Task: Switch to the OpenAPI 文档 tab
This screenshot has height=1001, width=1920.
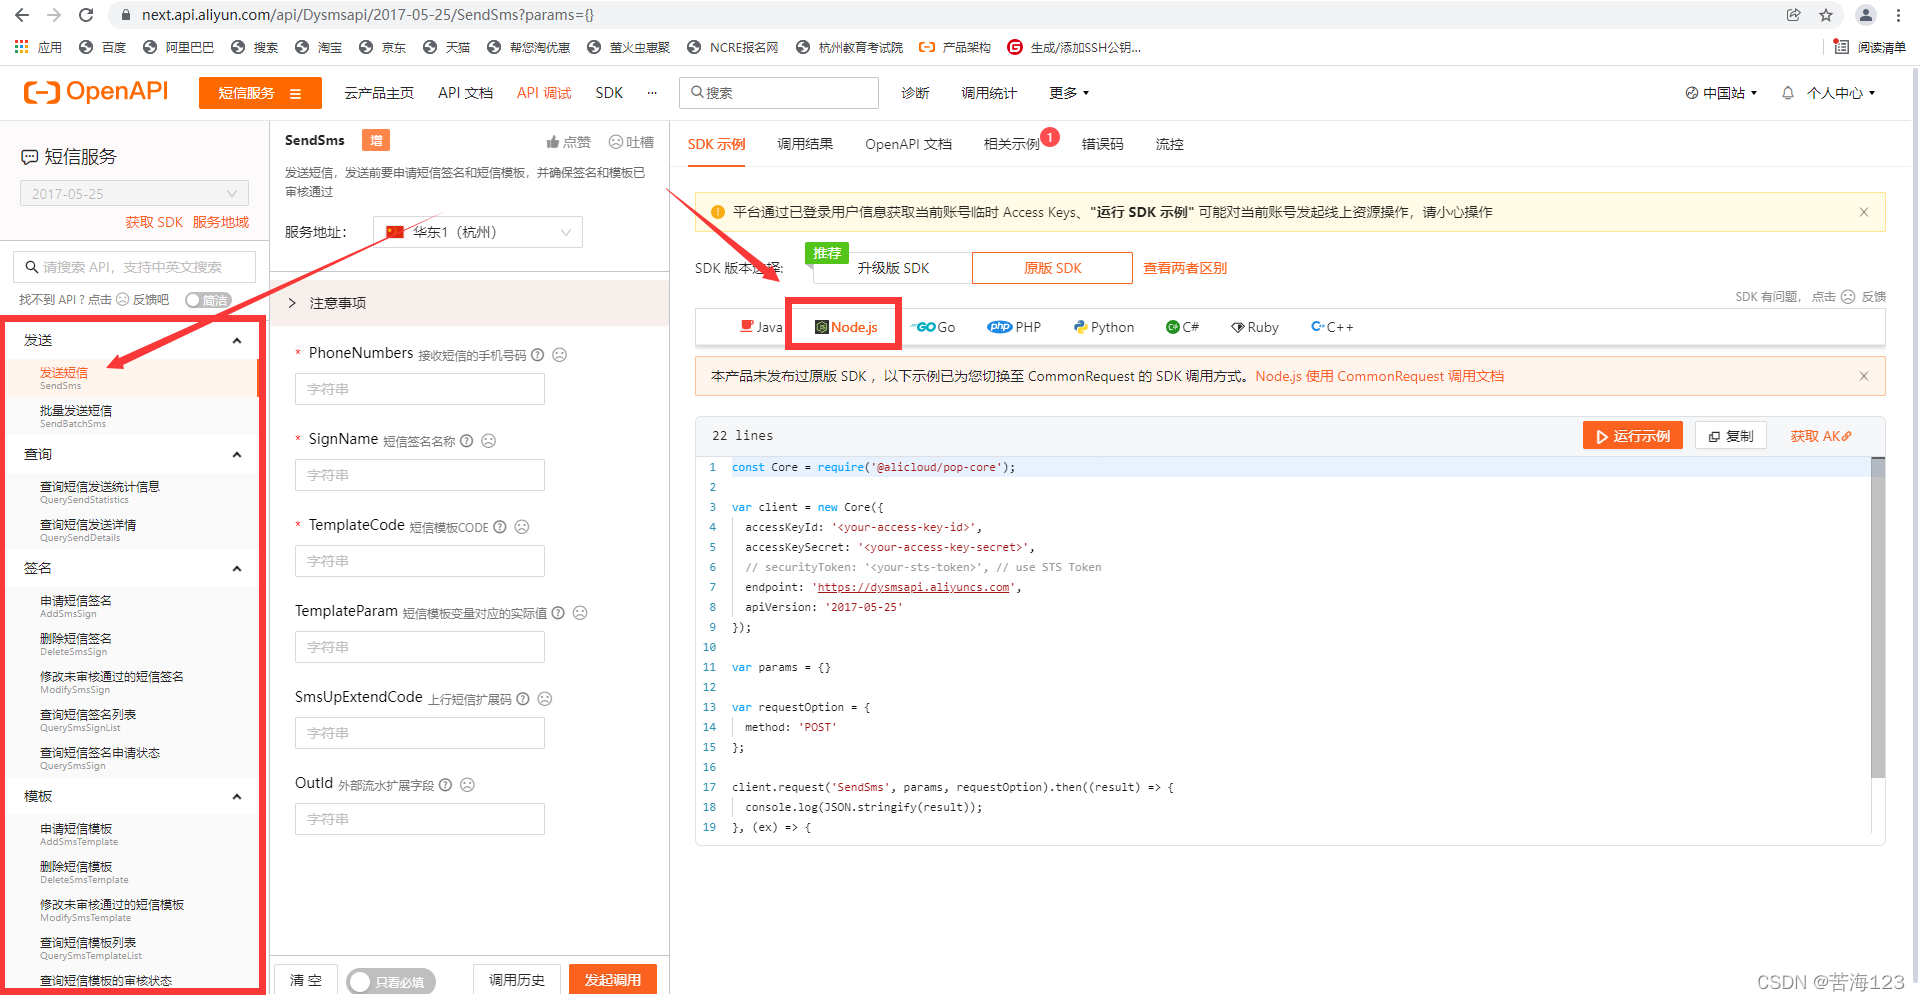Action: (x=908, y=144)
